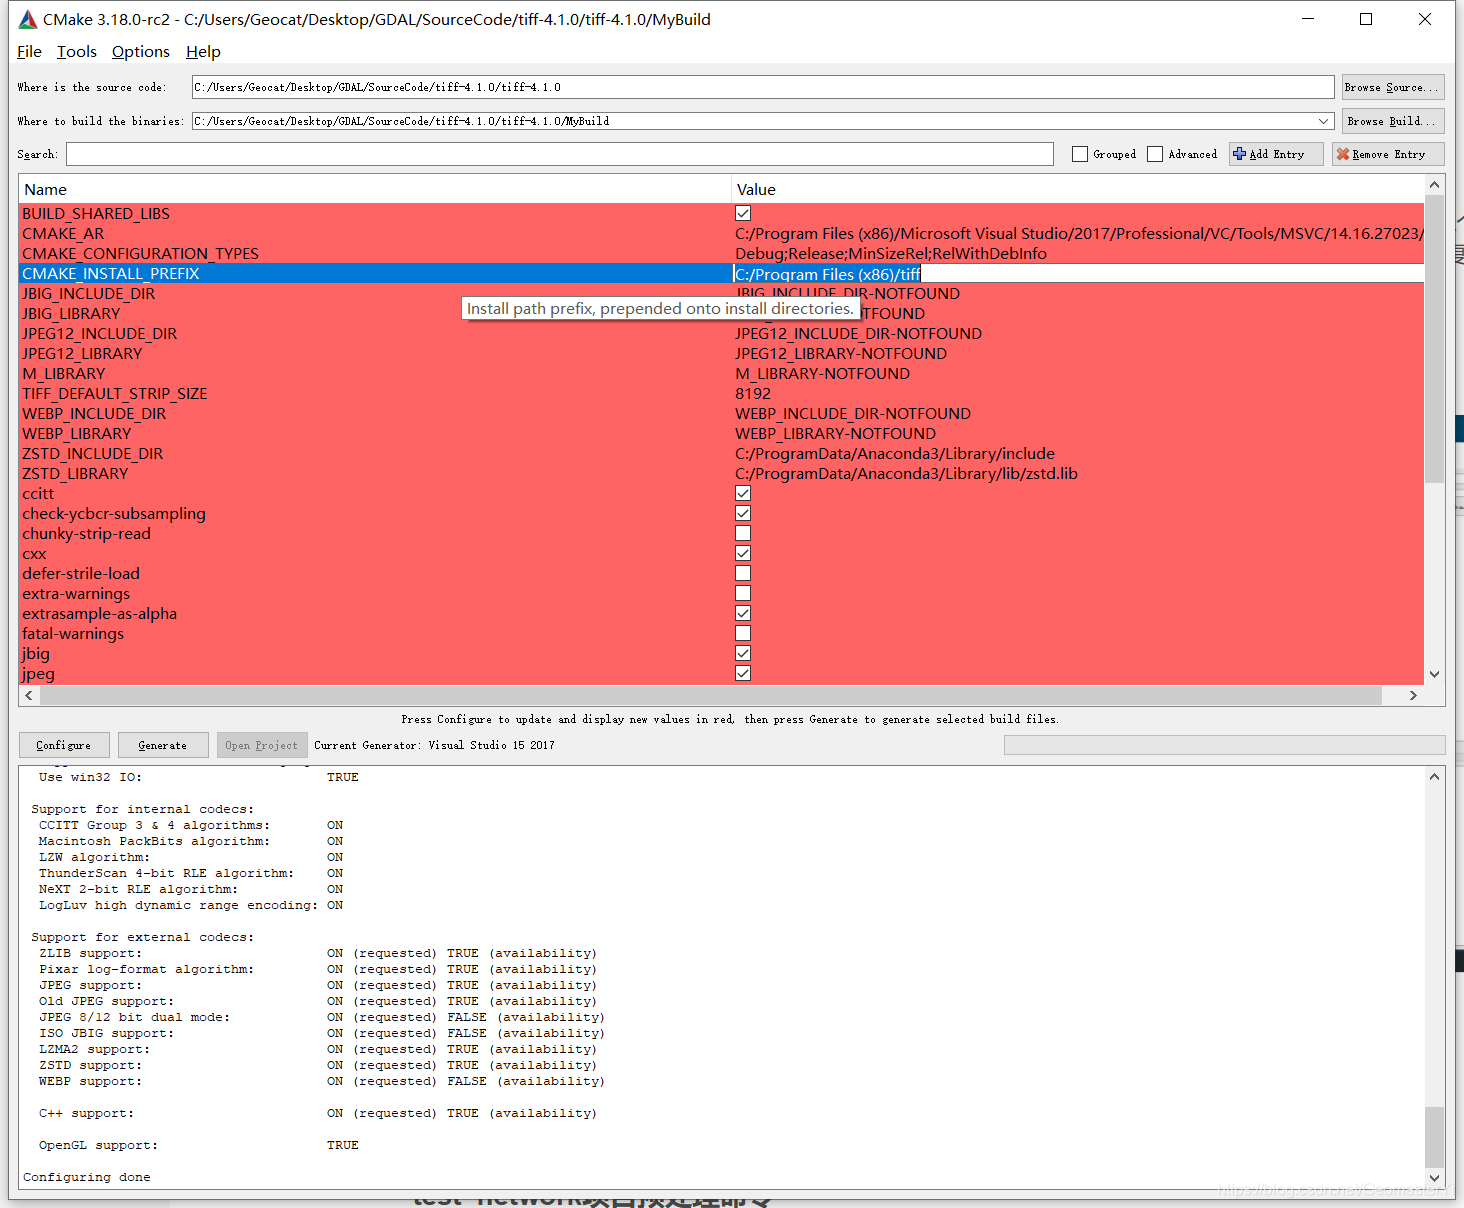Disable check-ycbcr-subsampling option
The width and height of the screenshot is (1464, 1208).
(x=743, y=513)
